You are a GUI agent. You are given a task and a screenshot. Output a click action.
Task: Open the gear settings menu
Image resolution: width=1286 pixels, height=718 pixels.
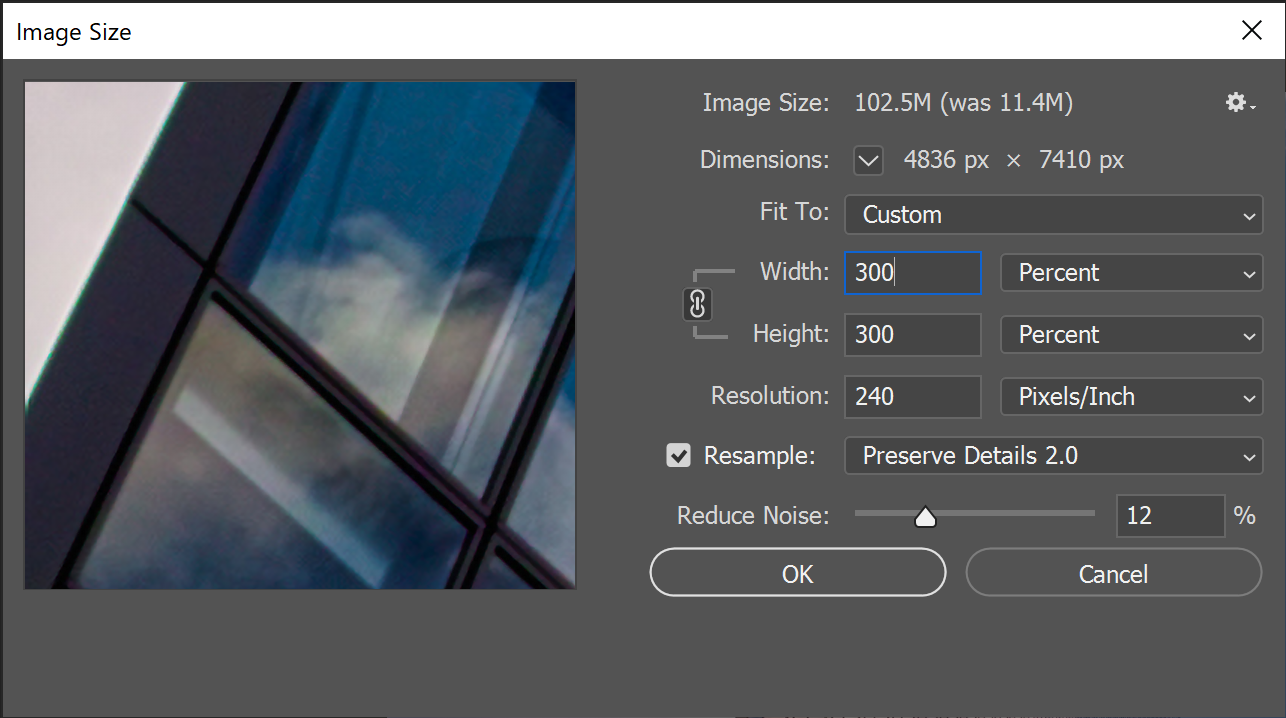(x=1240, y=103)
